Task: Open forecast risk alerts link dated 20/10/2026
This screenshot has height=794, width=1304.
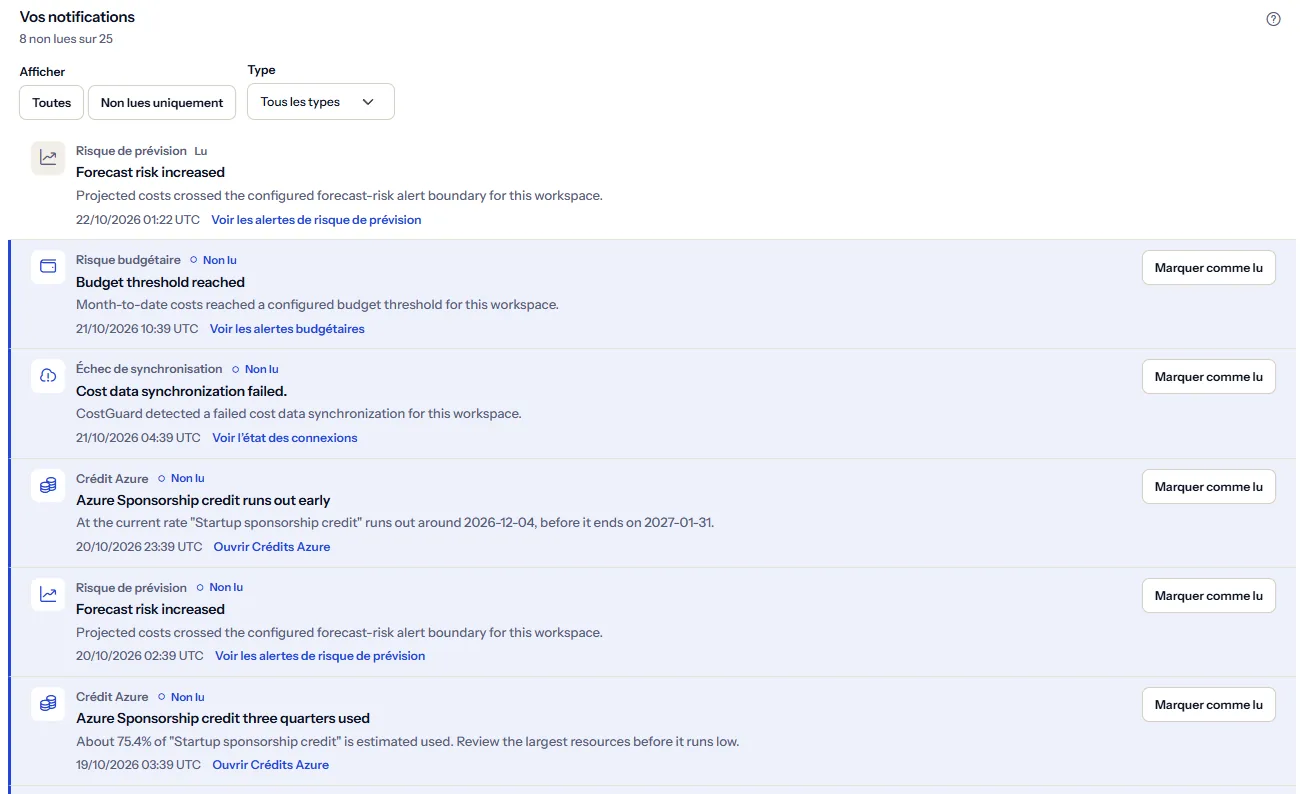Action: tap(320, 656)
